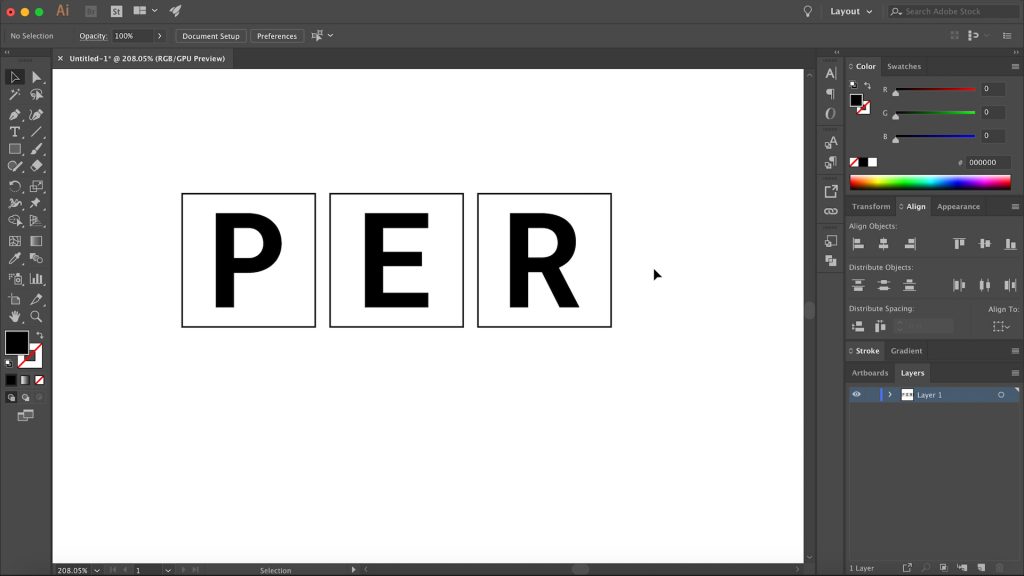Select the Blend tool

(37, 259)
